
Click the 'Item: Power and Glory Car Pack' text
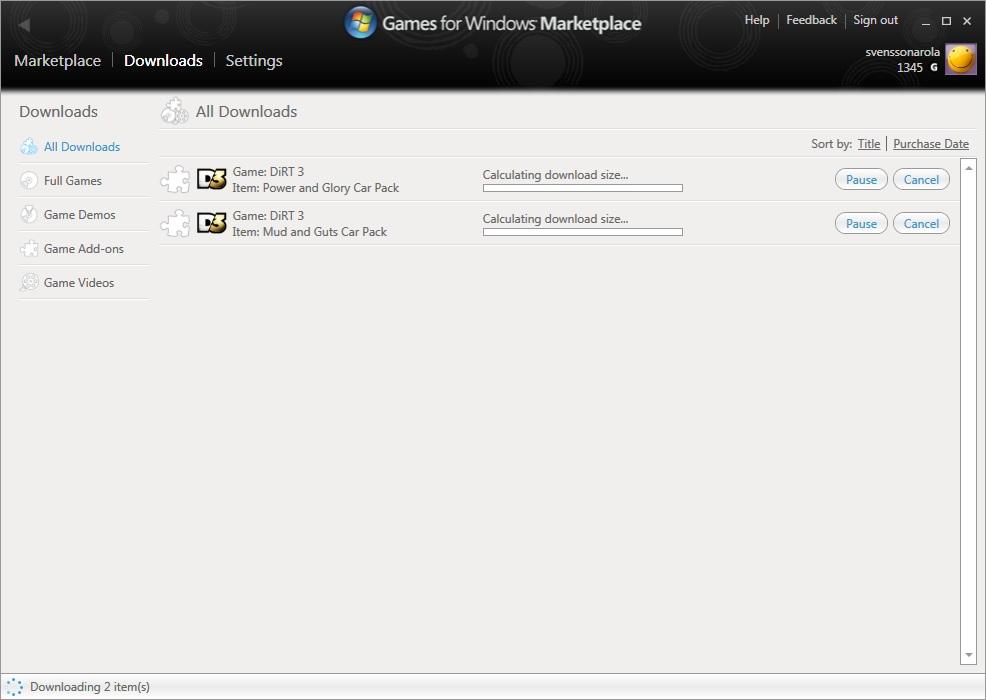coord(316,188)
